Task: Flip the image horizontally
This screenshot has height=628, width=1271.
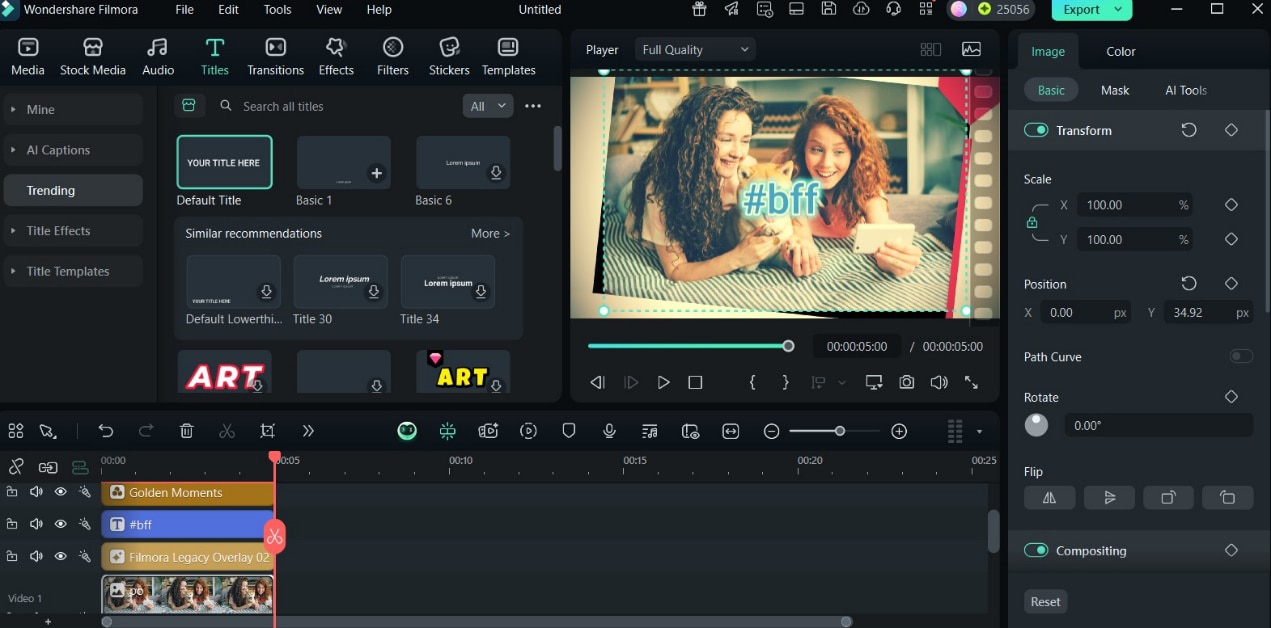Action: click(x=1049, y=498)
